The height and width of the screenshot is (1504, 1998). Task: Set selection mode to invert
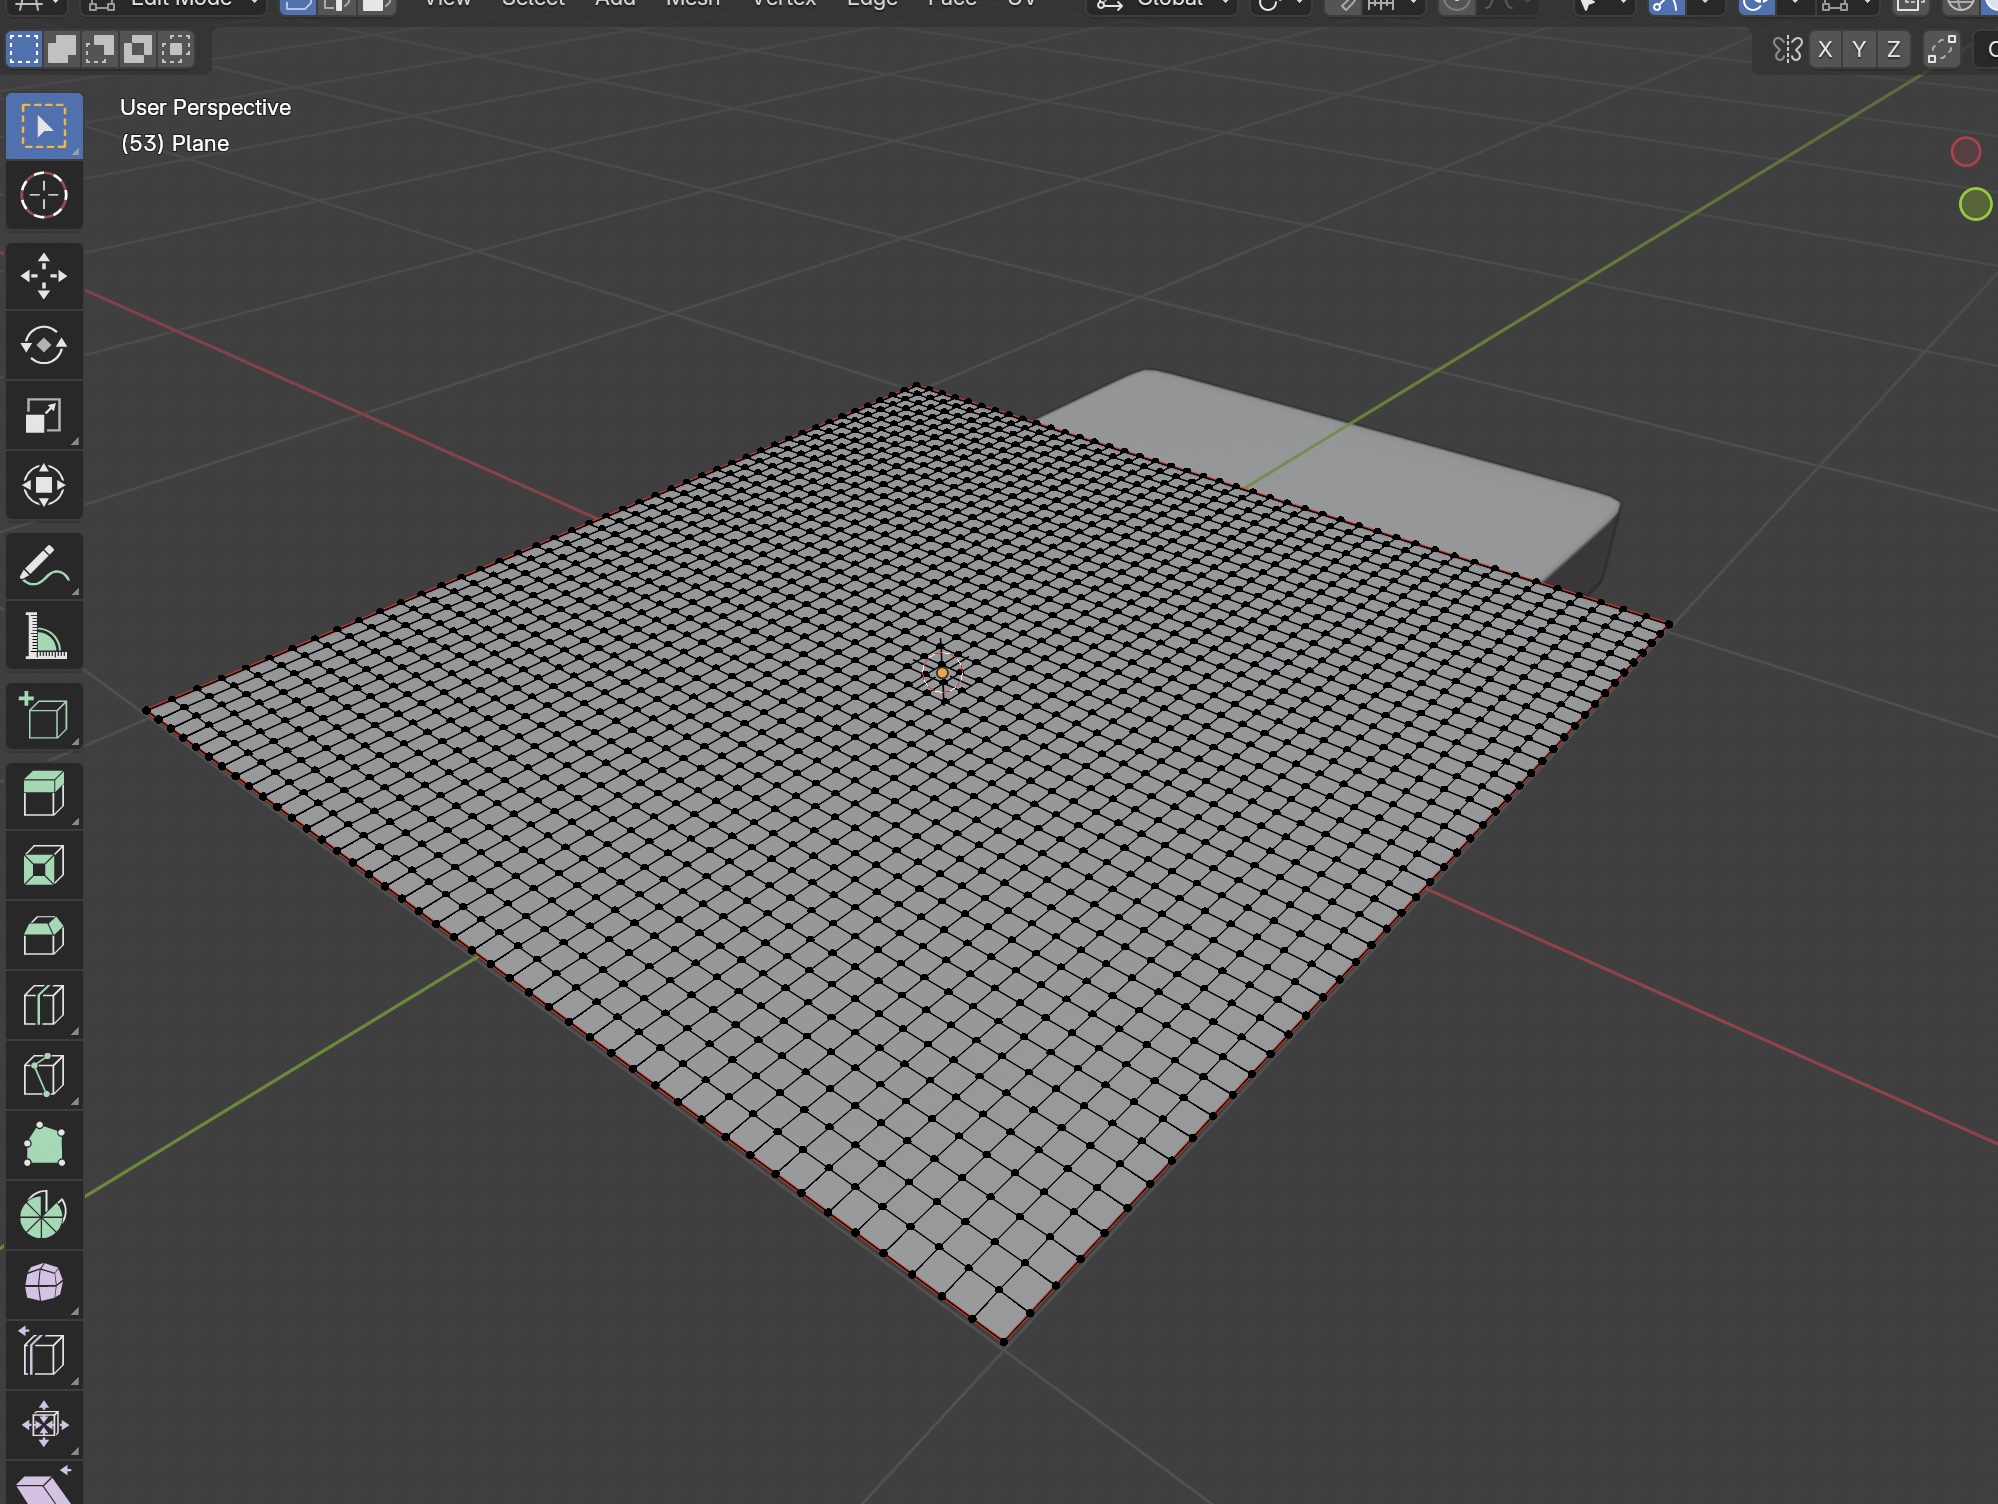(138, 49)
